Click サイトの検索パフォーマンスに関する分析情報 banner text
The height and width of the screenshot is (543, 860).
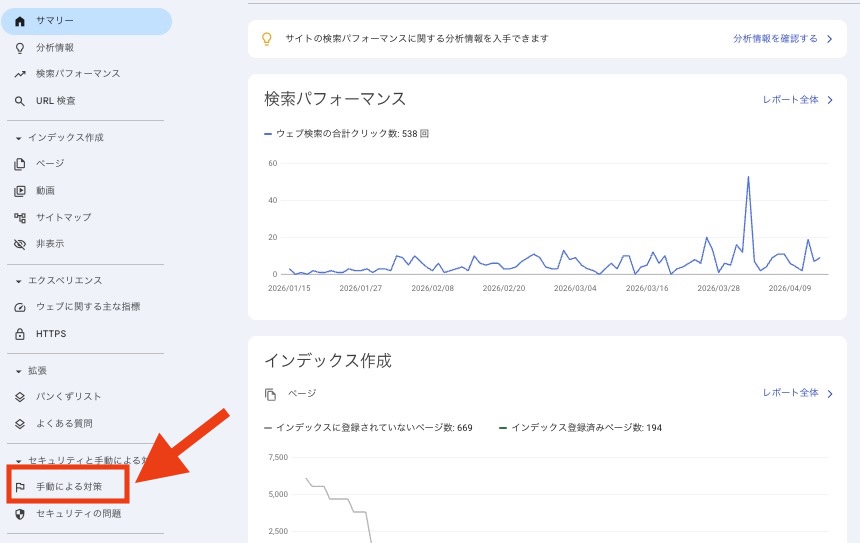coord(417,39)
